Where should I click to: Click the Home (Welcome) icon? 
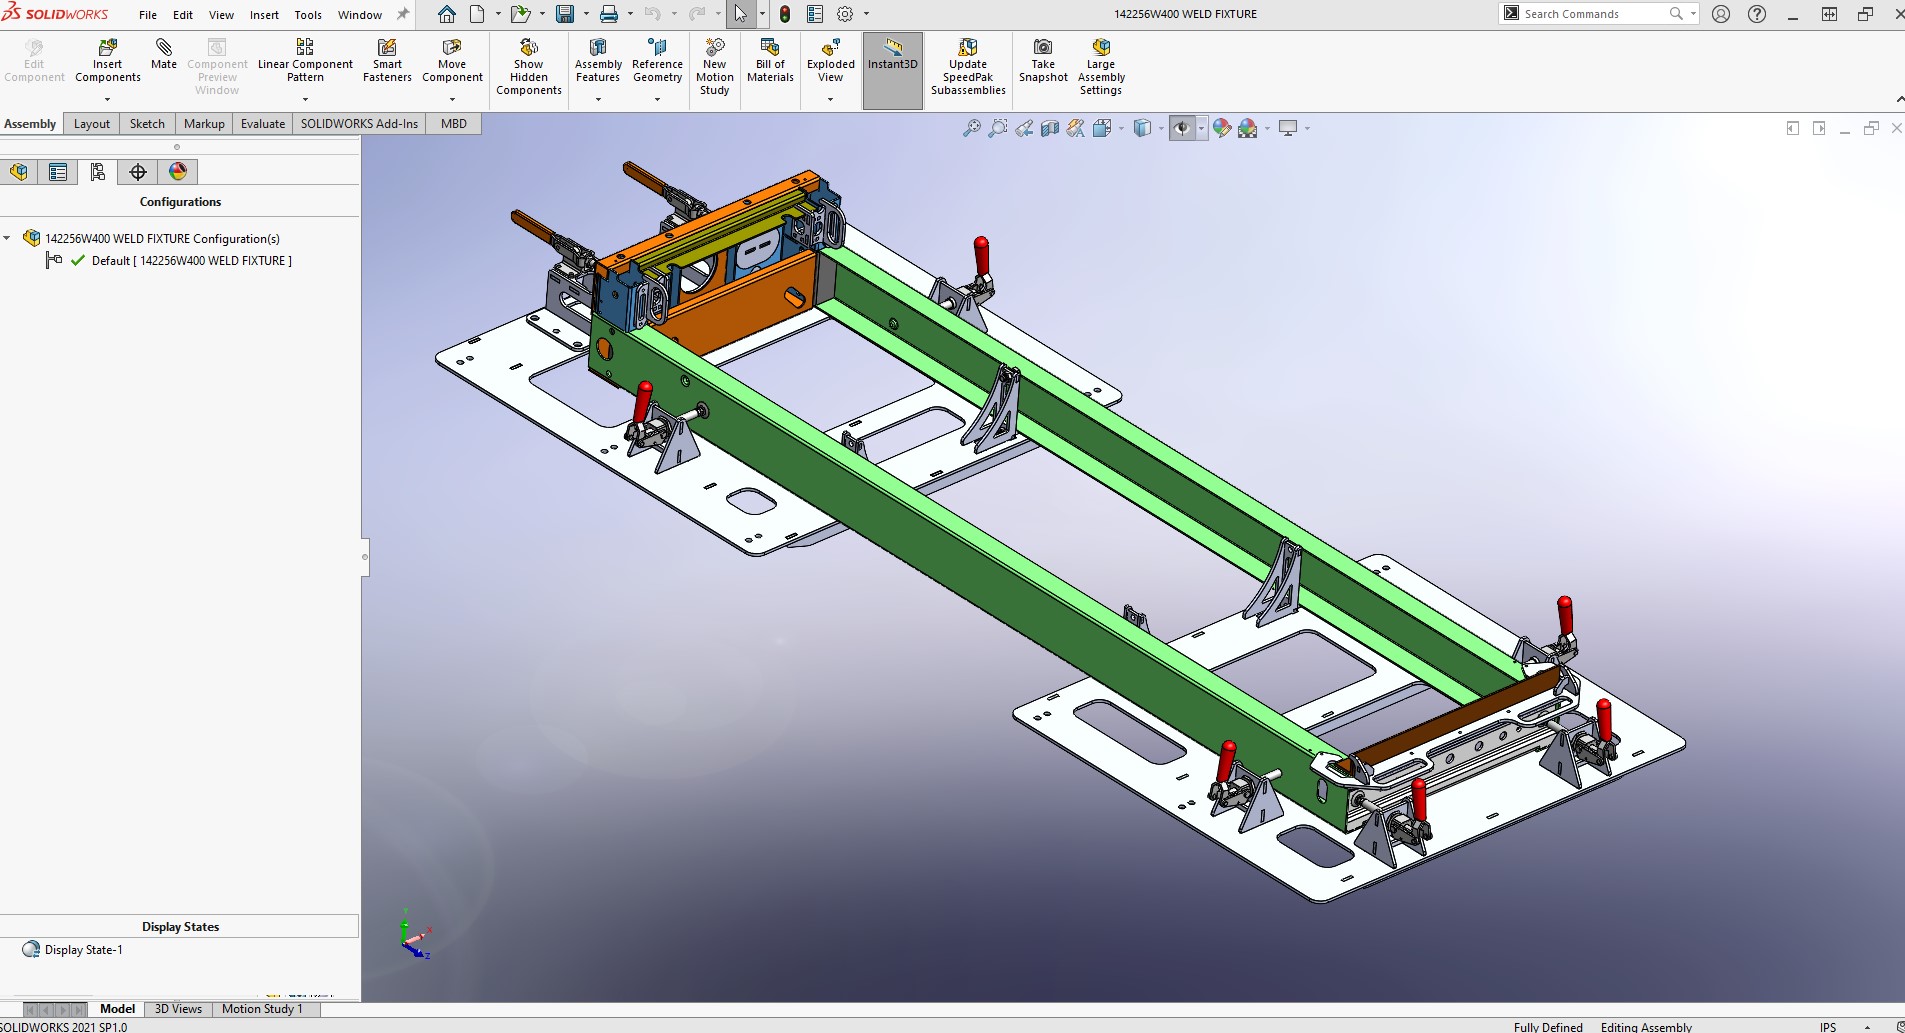(447, 14)
